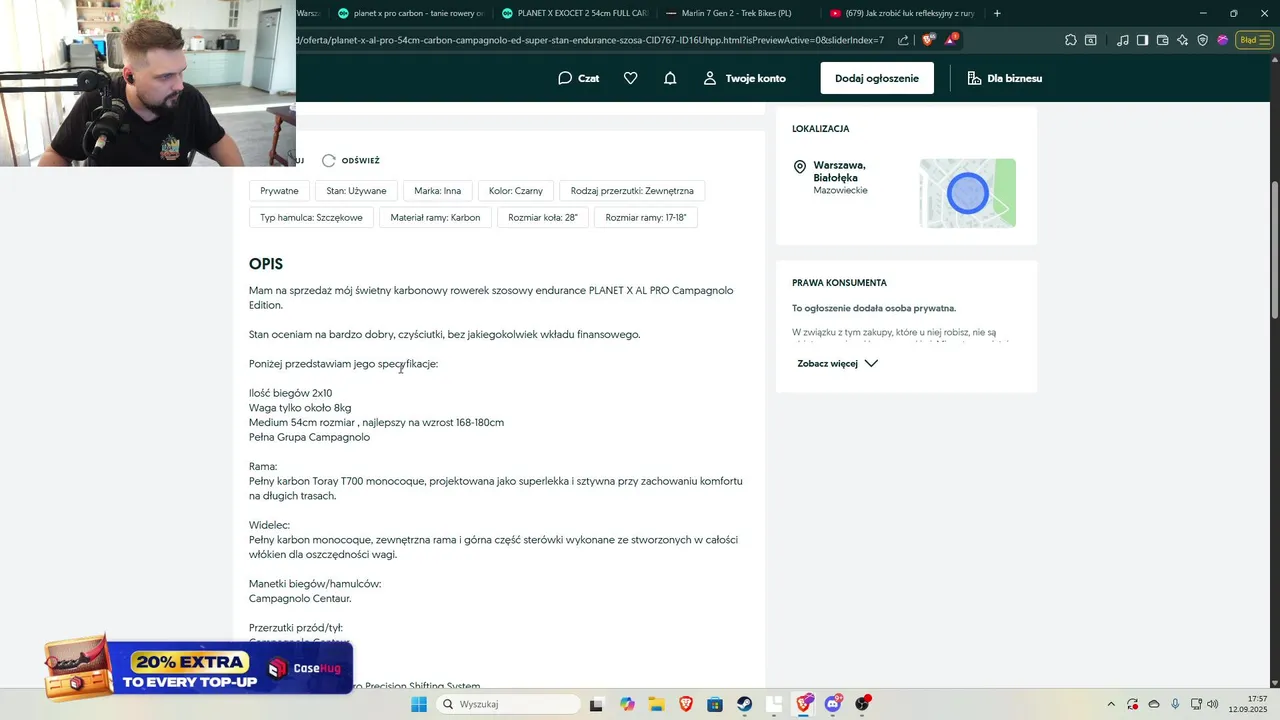Switch to Marlin 7 Gen 2 tab
This screenshot has width=1280, height=720.
tap(738, 13)
